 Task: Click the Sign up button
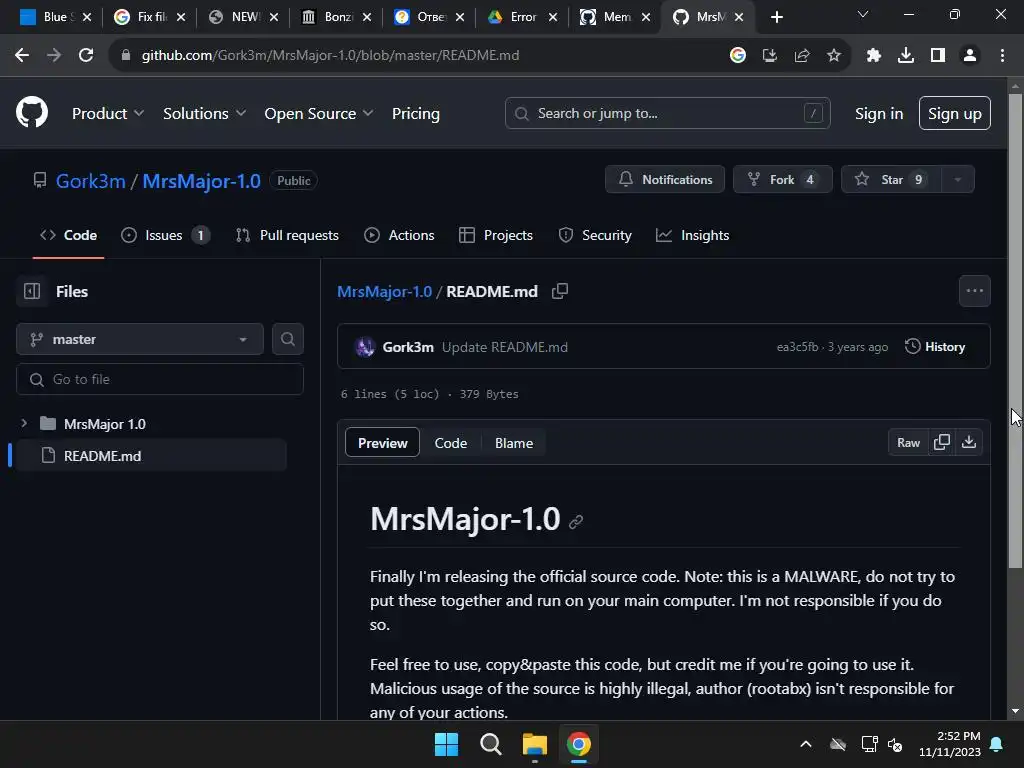coord(954,113)
